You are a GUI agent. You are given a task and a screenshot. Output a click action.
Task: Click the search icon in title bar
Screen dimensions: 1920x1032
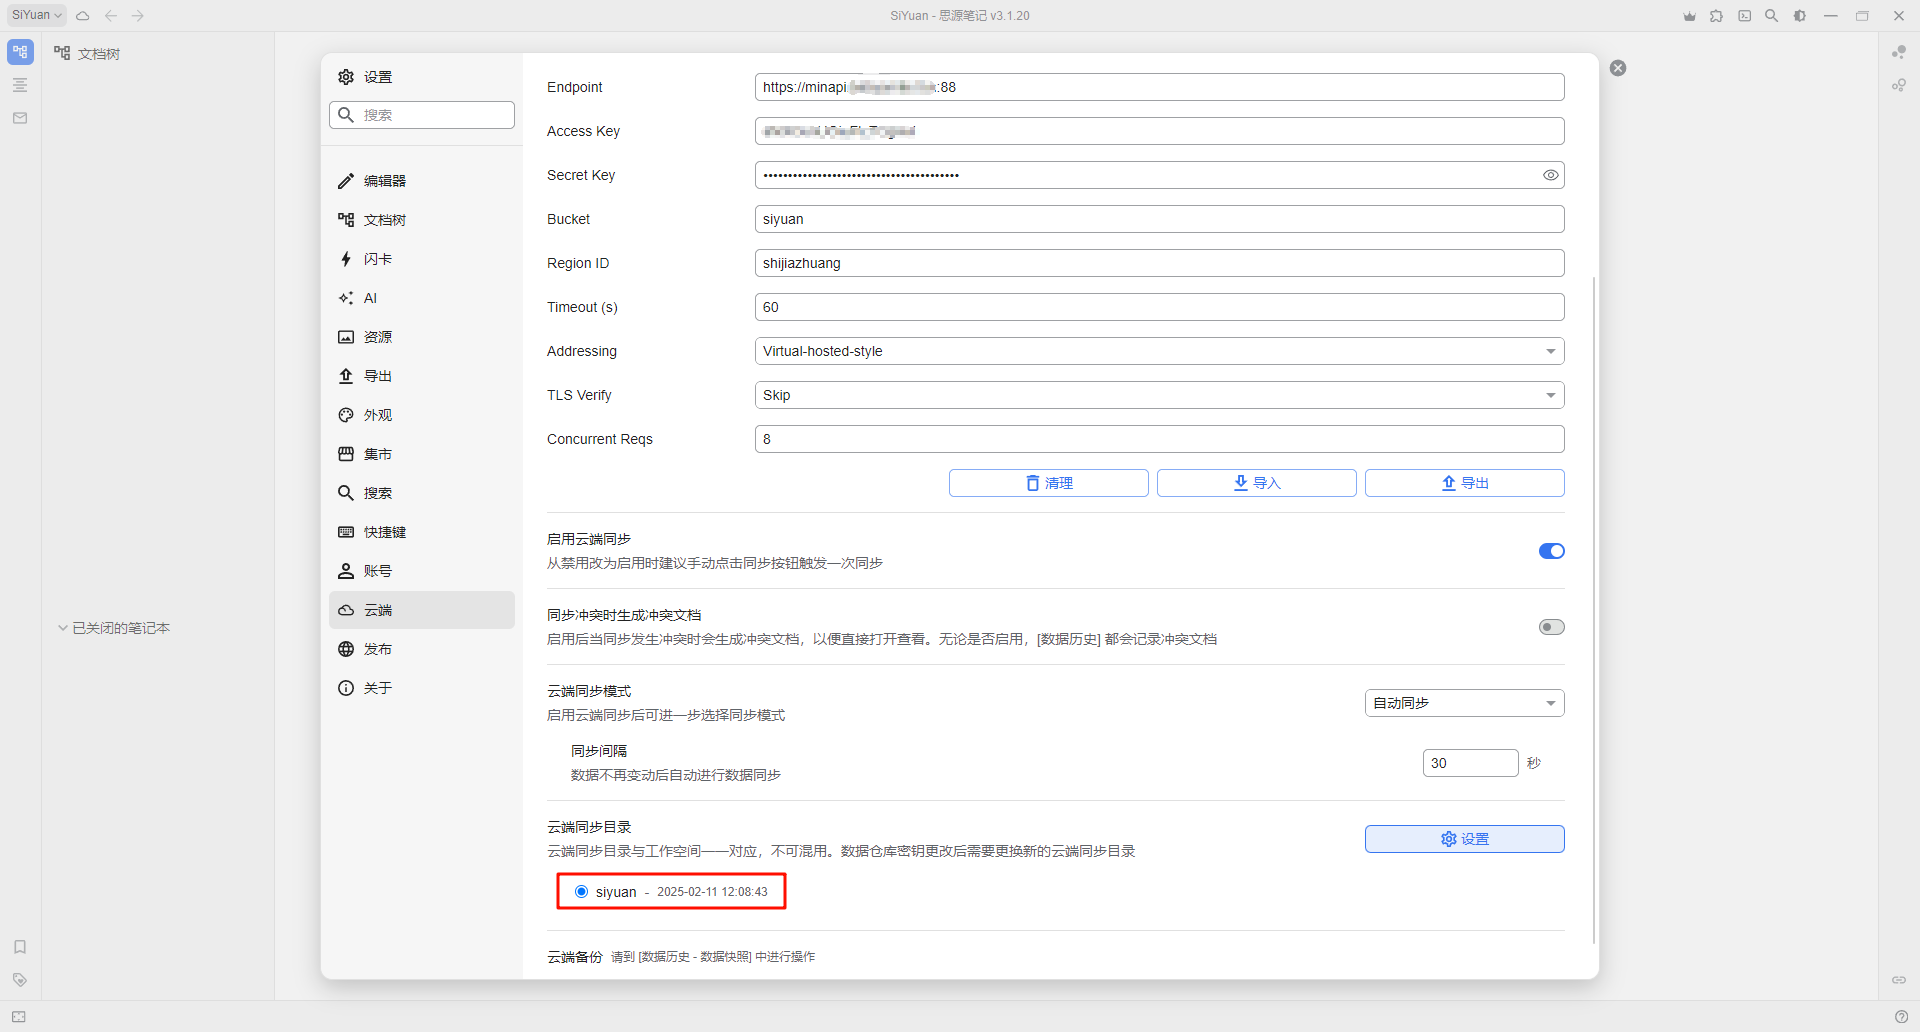(x=1771, y=16)
